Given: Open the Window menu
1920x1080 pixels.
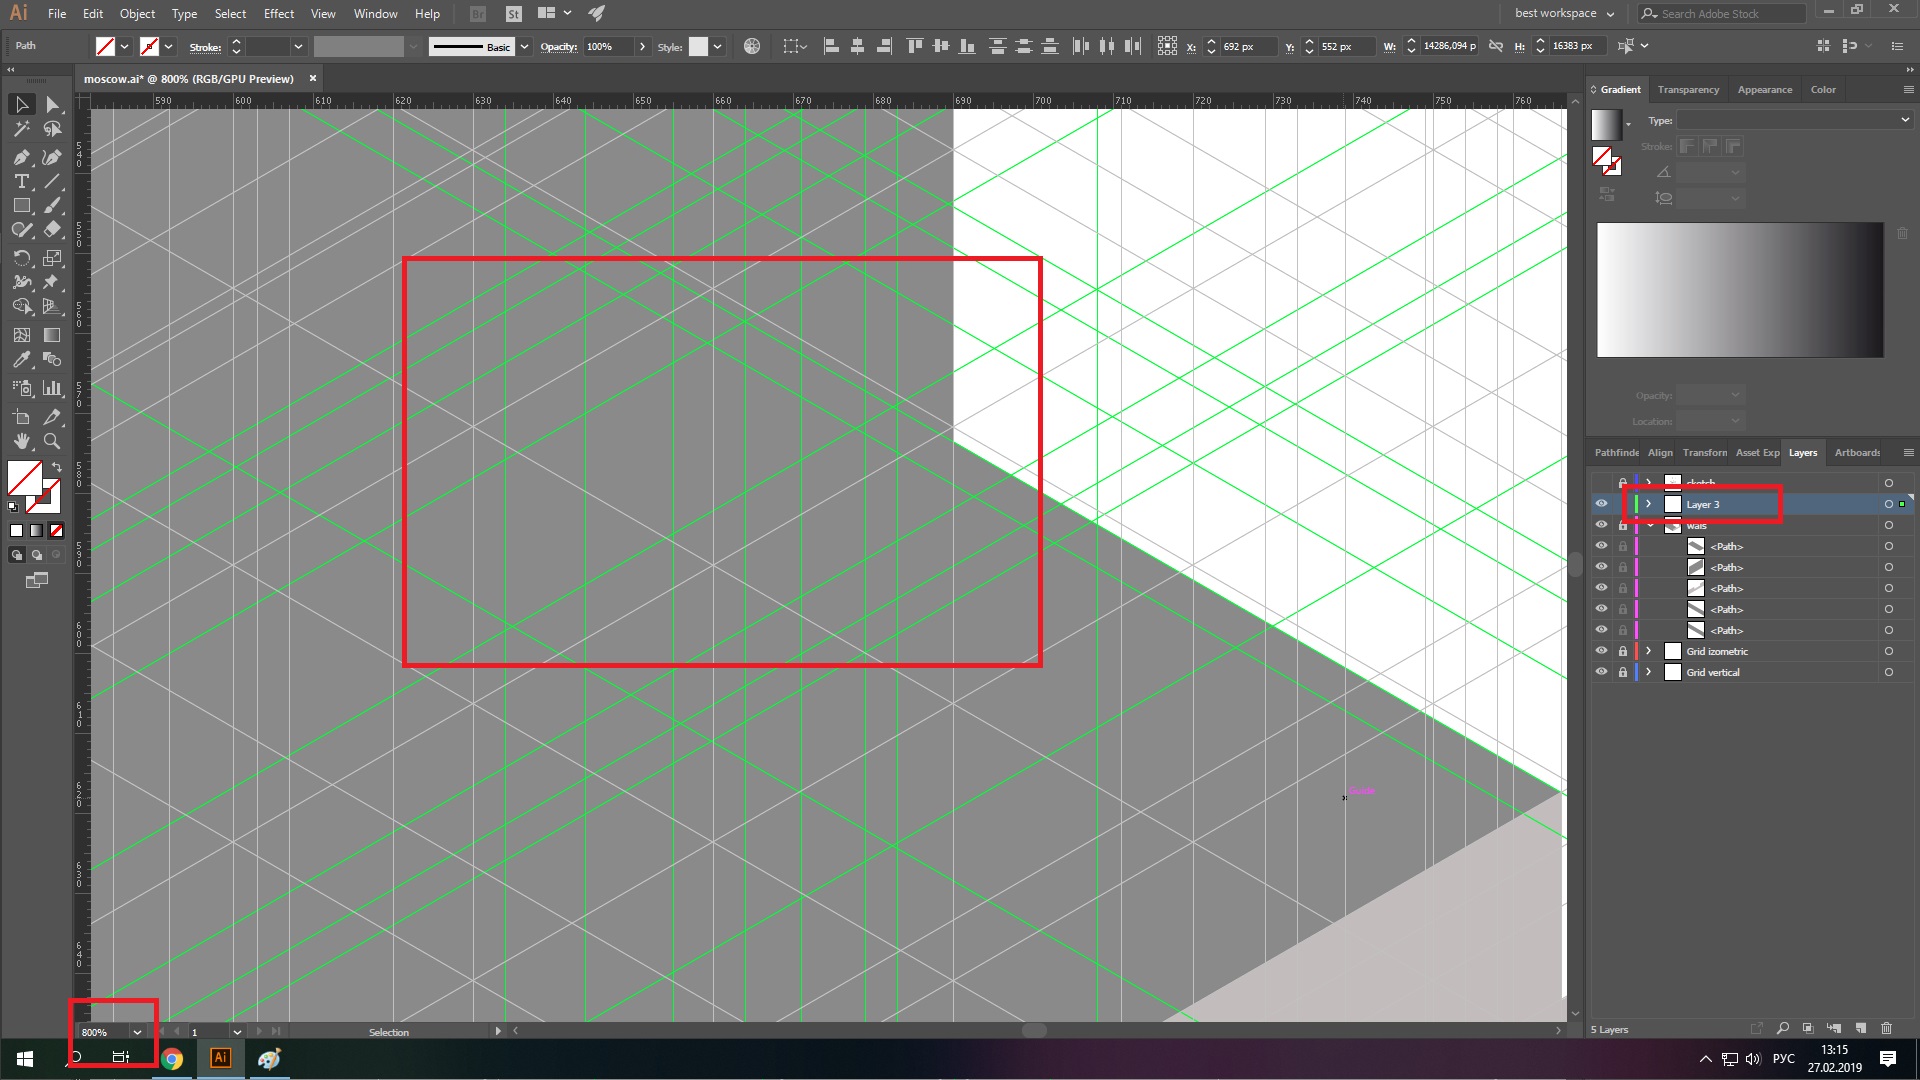Looking at the screenshot, I should tap(376, 14).
